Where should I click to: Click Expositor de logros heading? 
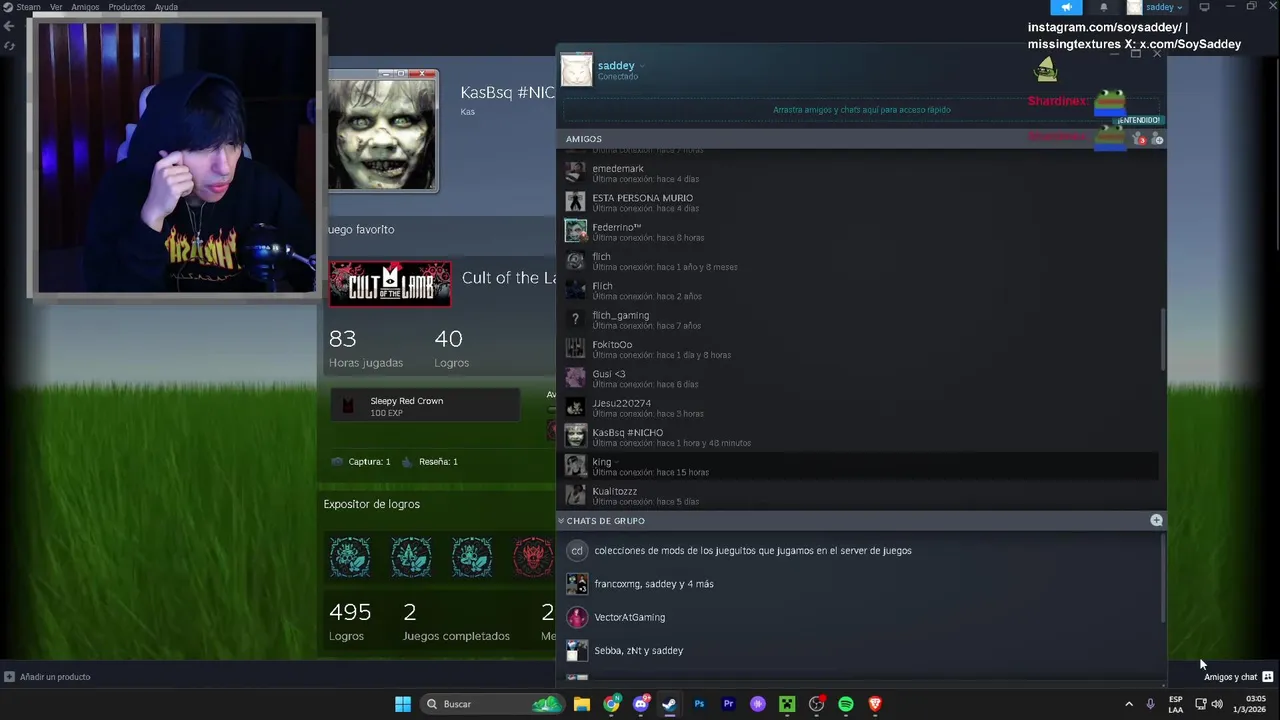(371, 504)
